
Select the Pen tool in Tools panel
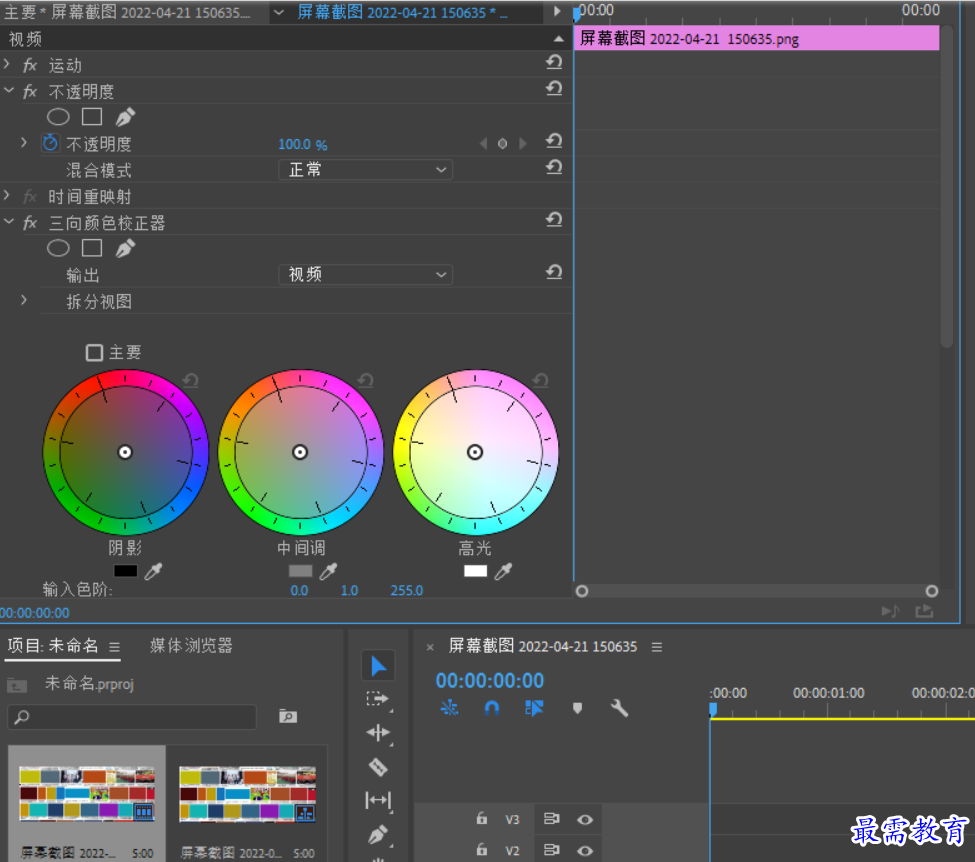click(x=377, y=834)
